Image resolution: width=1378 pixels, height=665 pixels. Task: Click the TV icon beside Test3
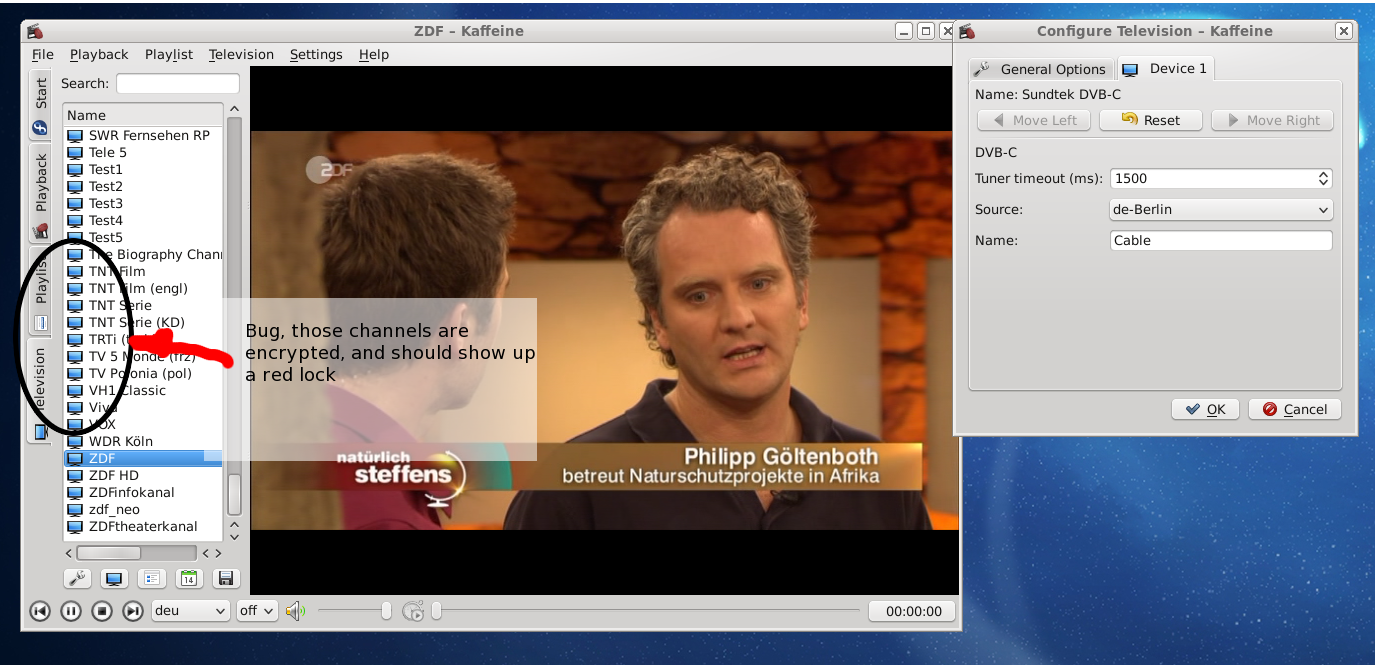(75, 203)
